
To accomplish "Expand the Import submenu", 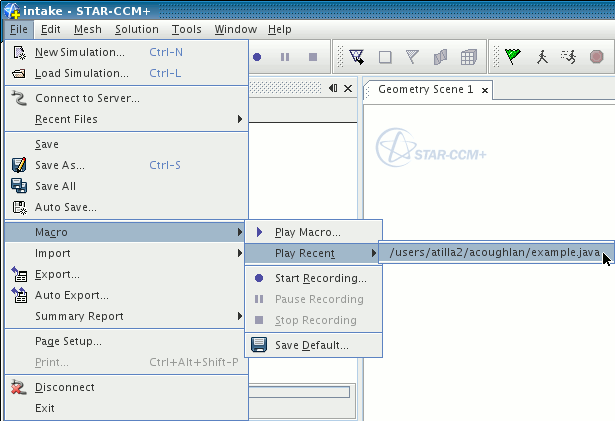I will tap(127, 253).
